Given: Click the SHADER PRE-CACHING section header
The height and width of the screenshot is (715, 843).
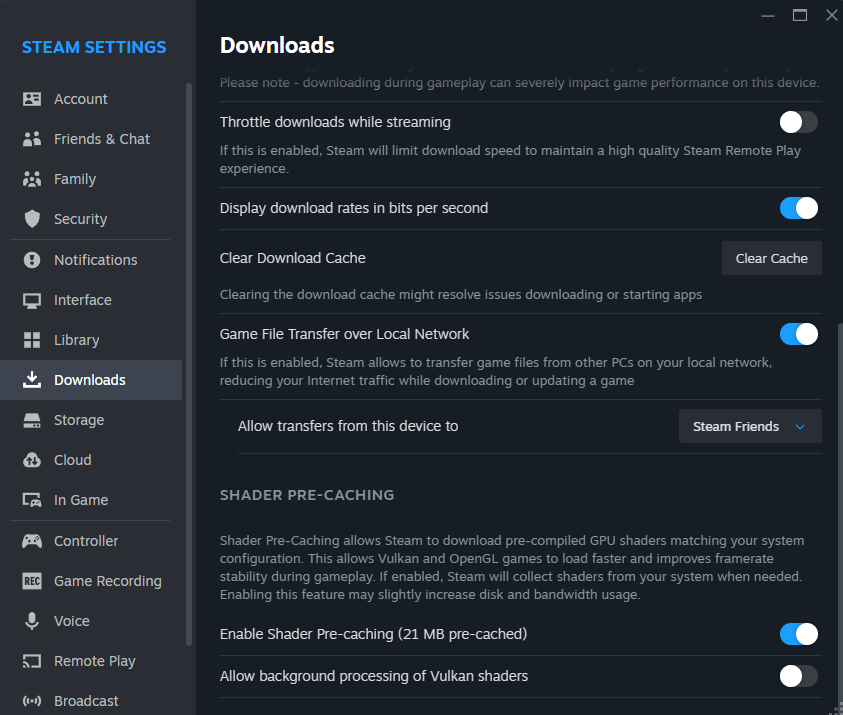Looking at the screenshot, I should click(307, 495).
